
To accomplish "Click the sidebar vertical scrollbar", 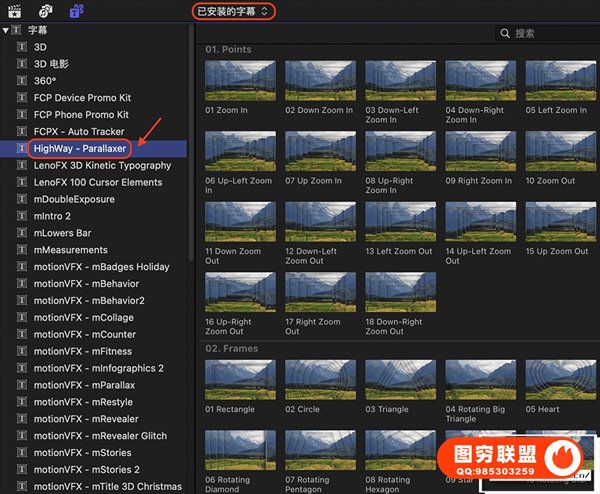I will click(191, 150).
